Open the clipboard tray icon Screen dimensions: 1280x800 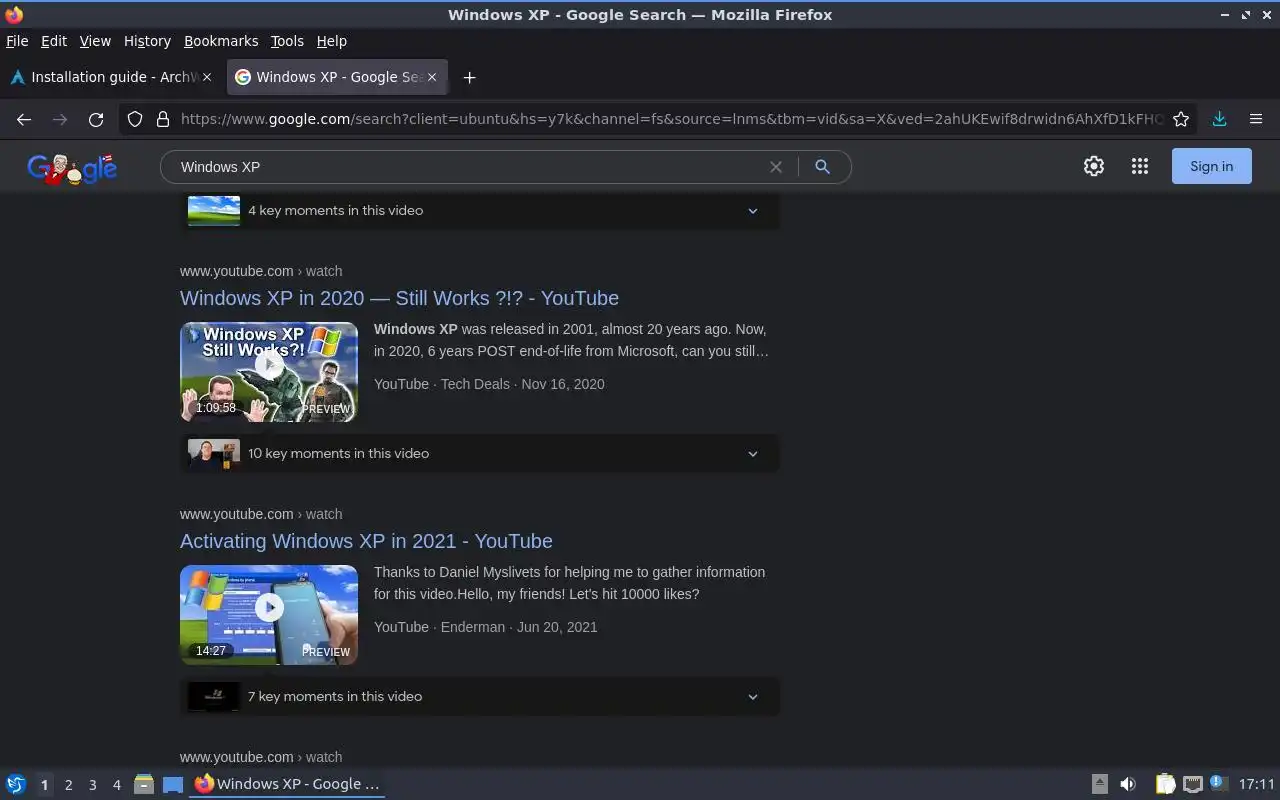[x=1165, y=784]
